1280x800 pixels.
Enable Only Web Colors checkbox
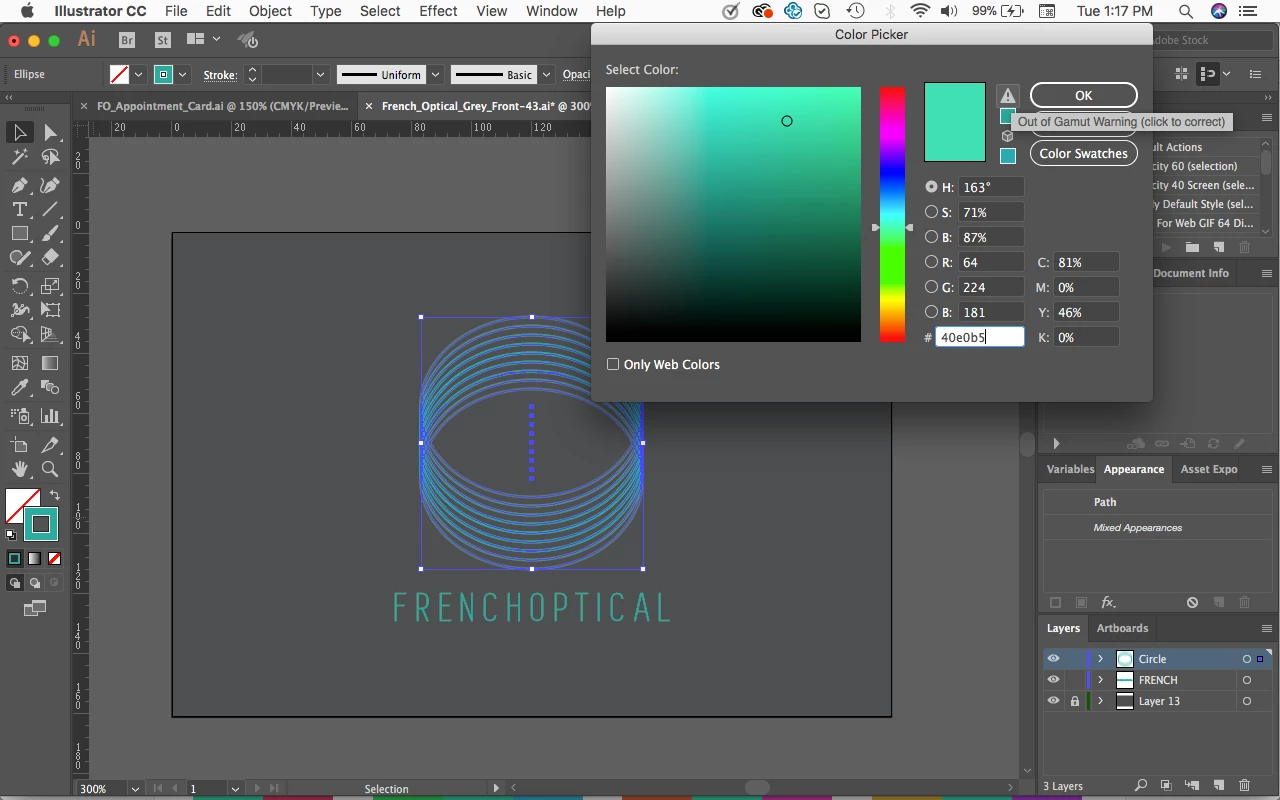(613, 365)
